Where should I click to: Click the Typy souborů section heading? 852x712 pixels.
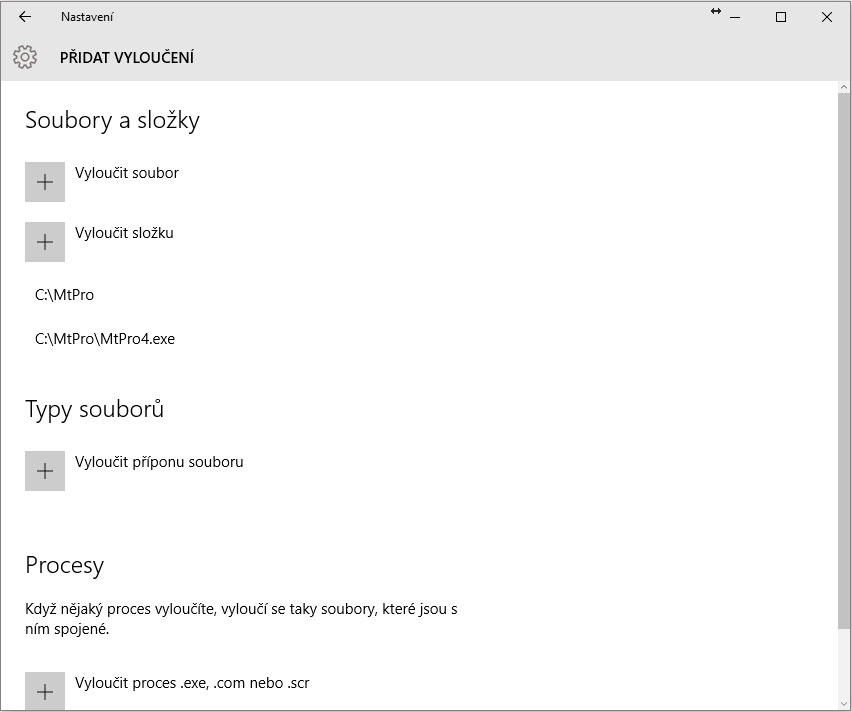pos(94,408)
